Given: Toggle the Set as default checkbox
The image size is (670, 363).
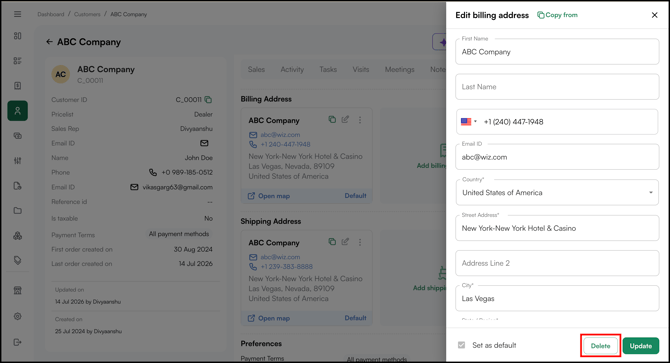Looking at the screenshot, I should pyautogui.click(x=461, y=345).
